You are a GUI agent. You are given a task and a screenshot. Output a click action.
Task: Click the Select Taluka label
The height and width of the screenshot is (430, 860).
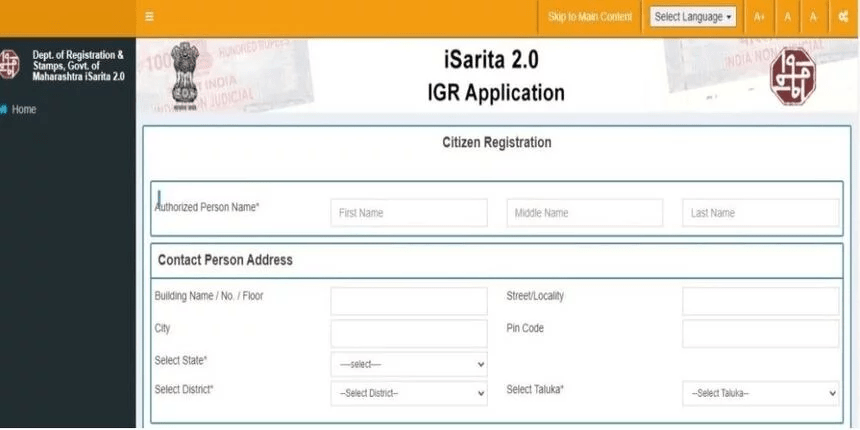click(x=535, y=389)
